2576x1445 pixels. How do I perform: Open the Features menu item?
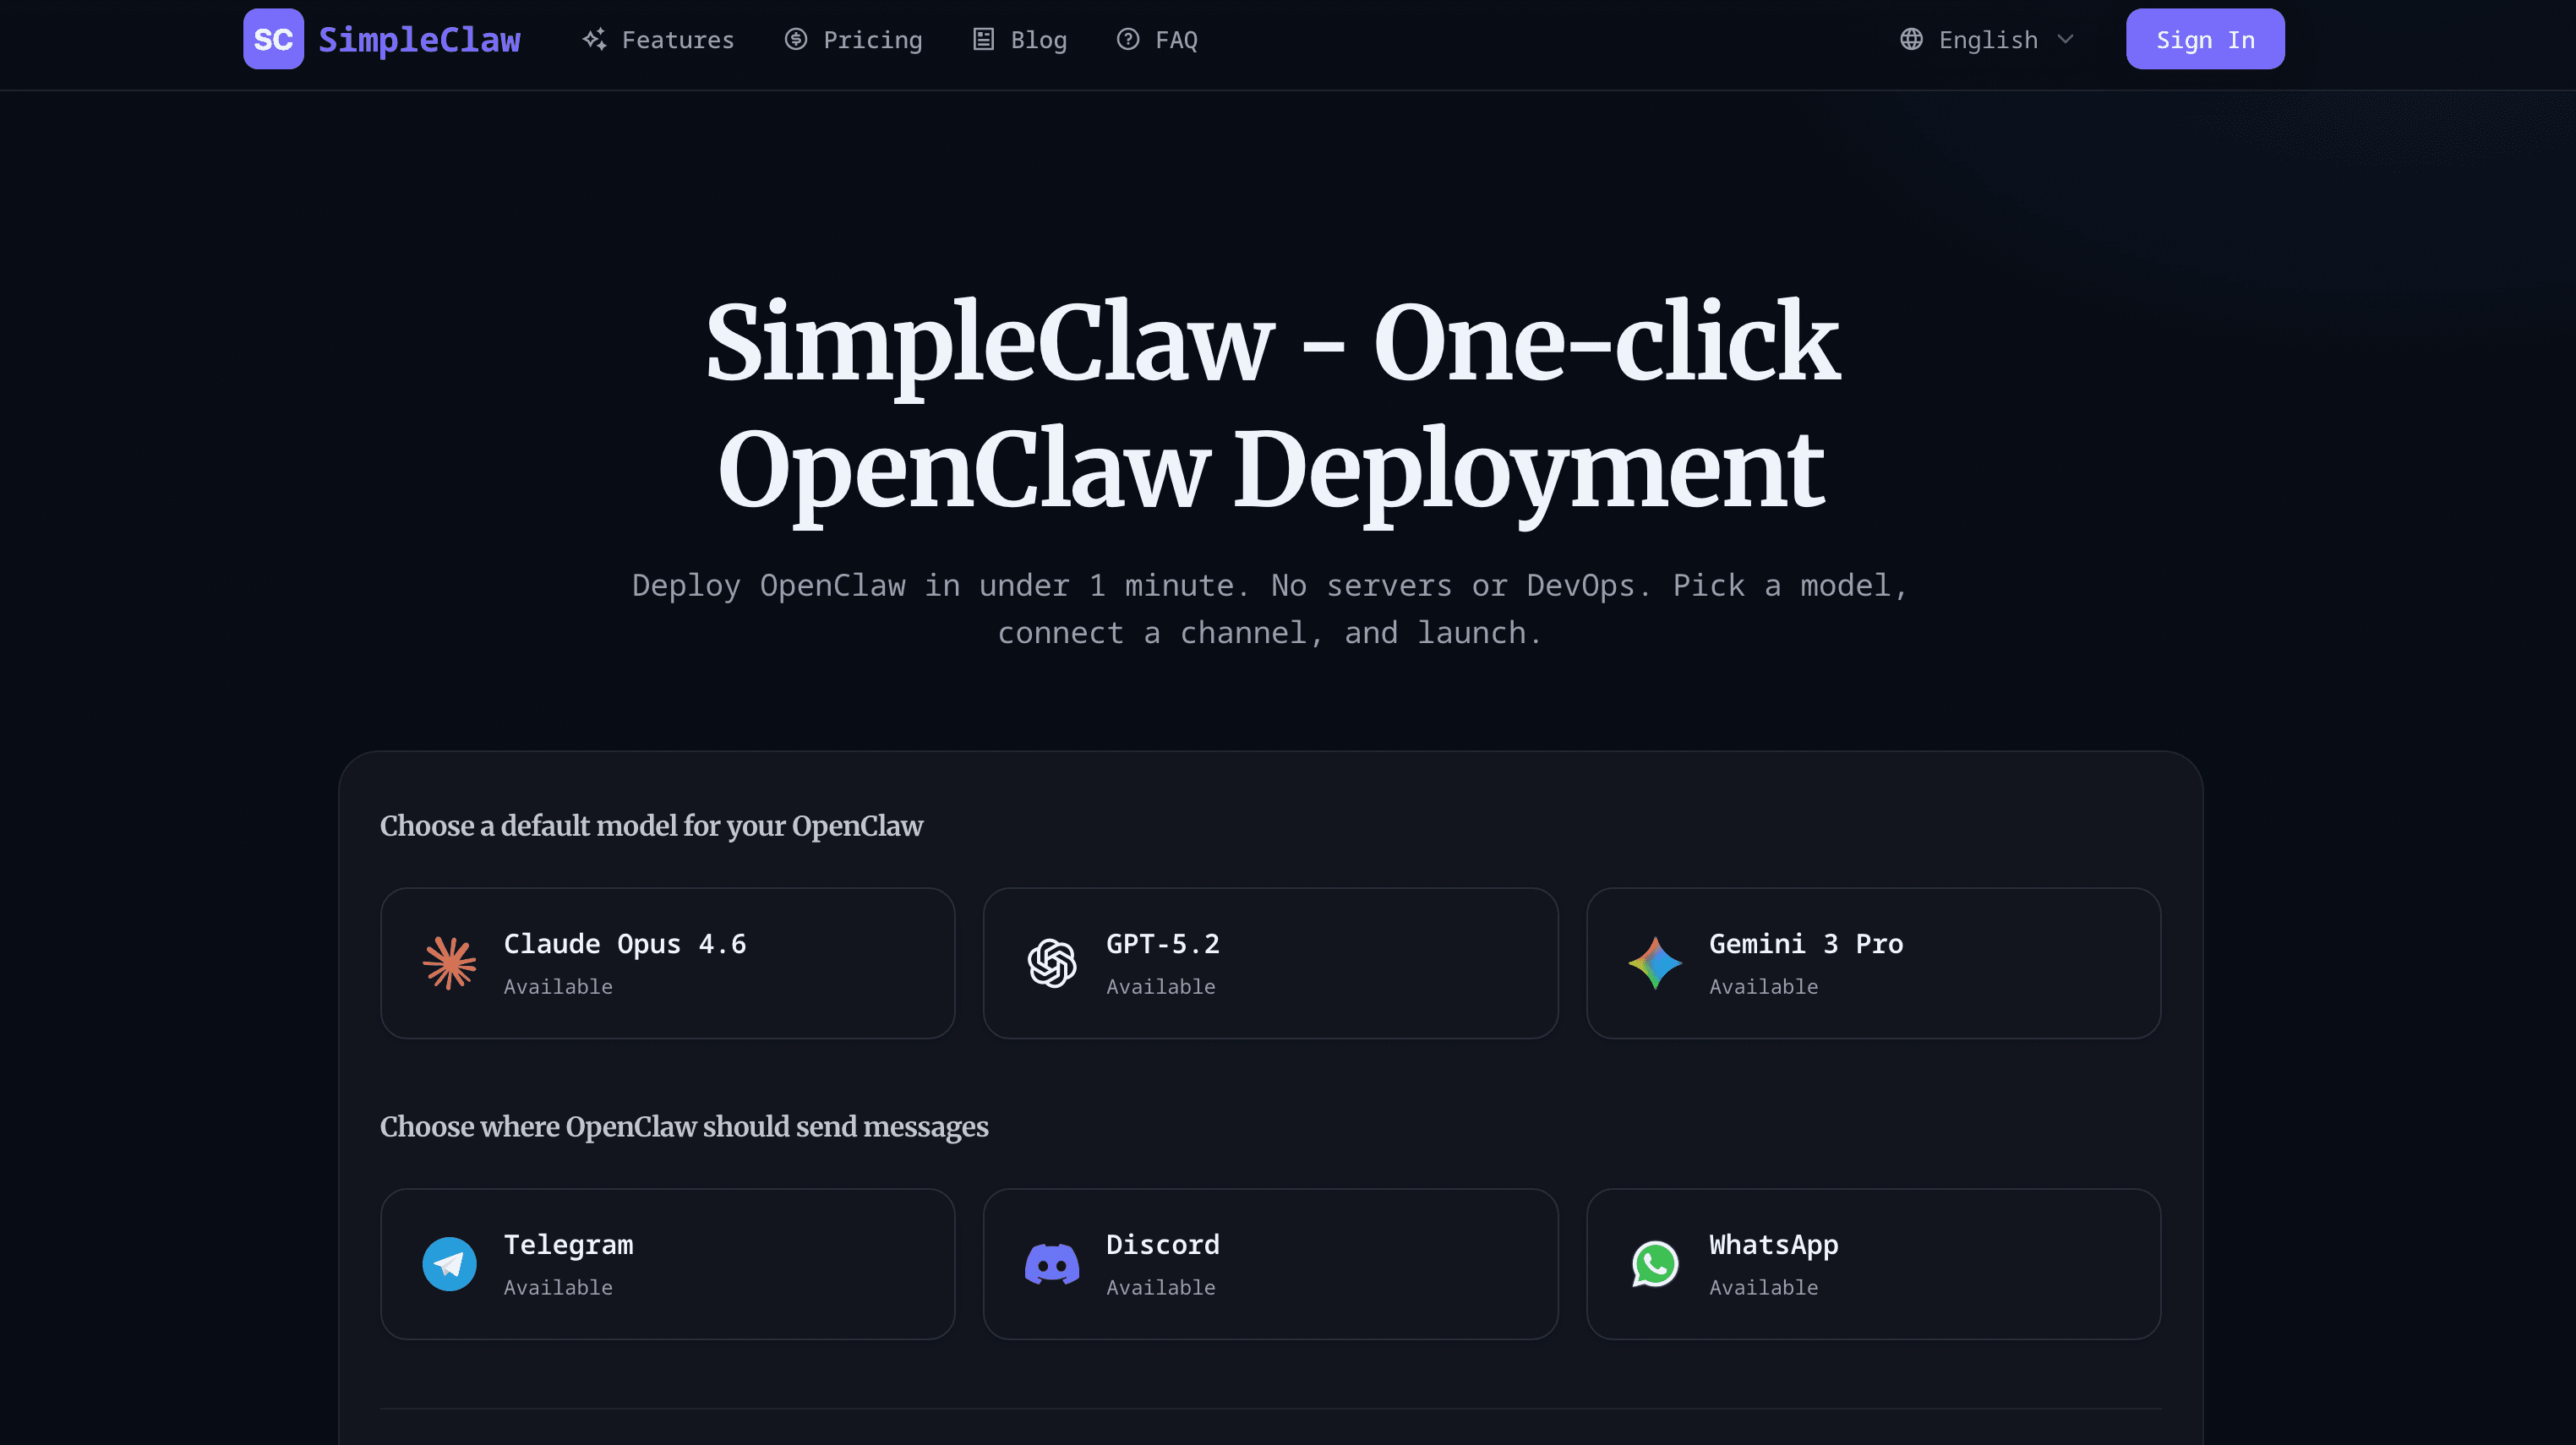click(x=677, y=39)
